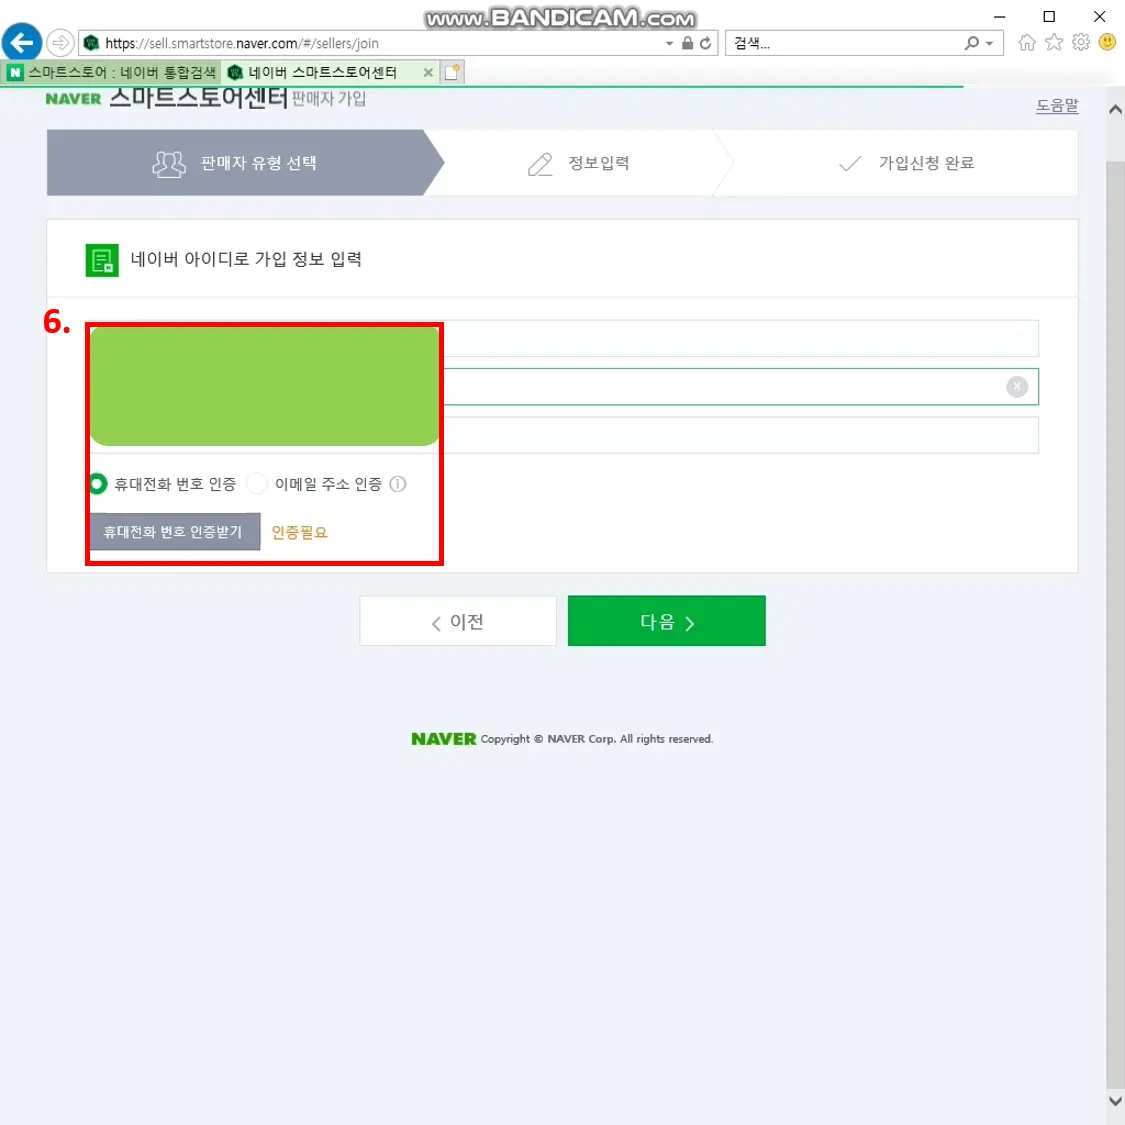The image size is (1125, 1125).
Task: Click the 인증필요 status text
Action: click(299, 532)
